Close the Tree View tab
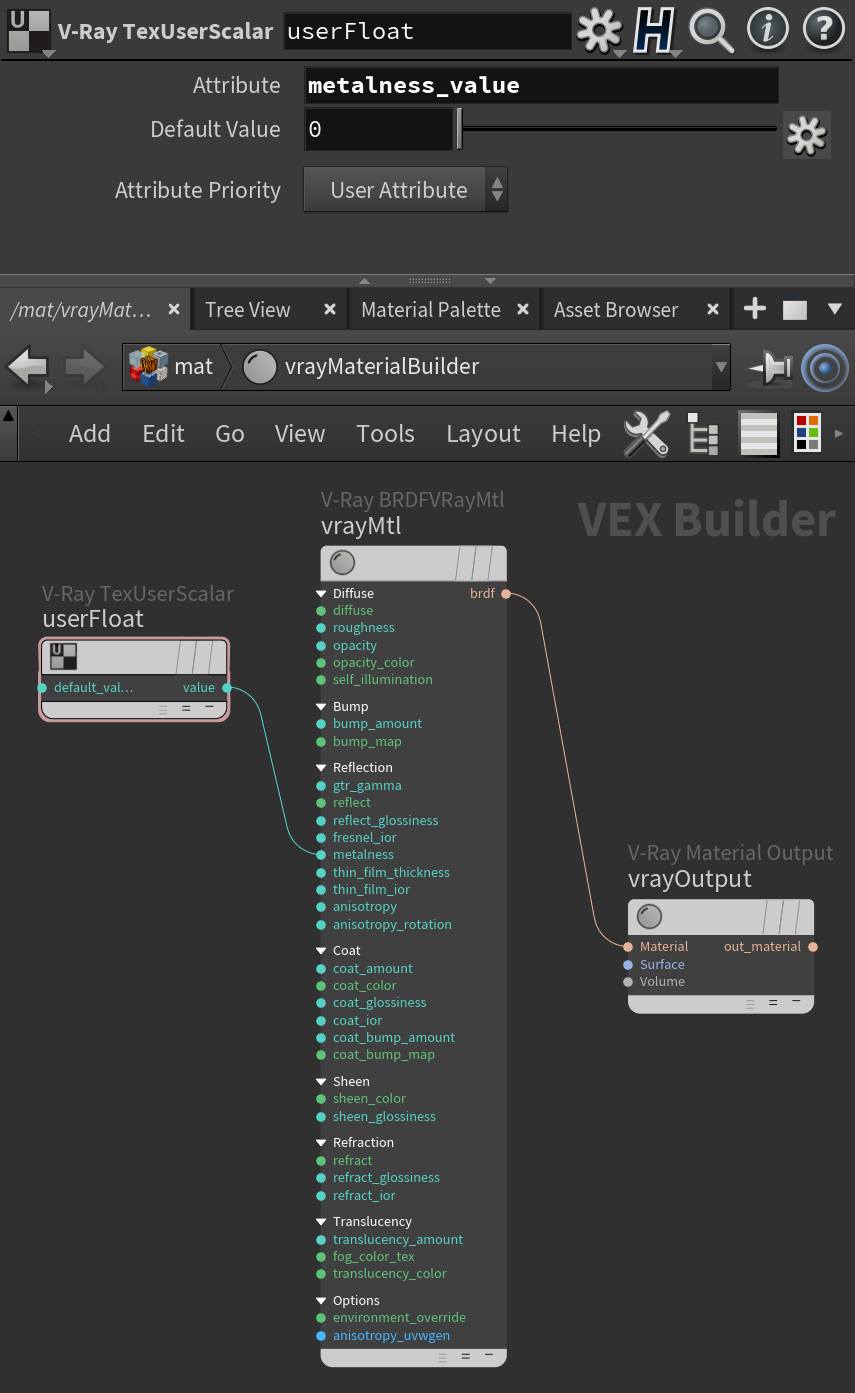This screenshot has height=1393, width=855. pyautogui.click(x=330, y=310)
